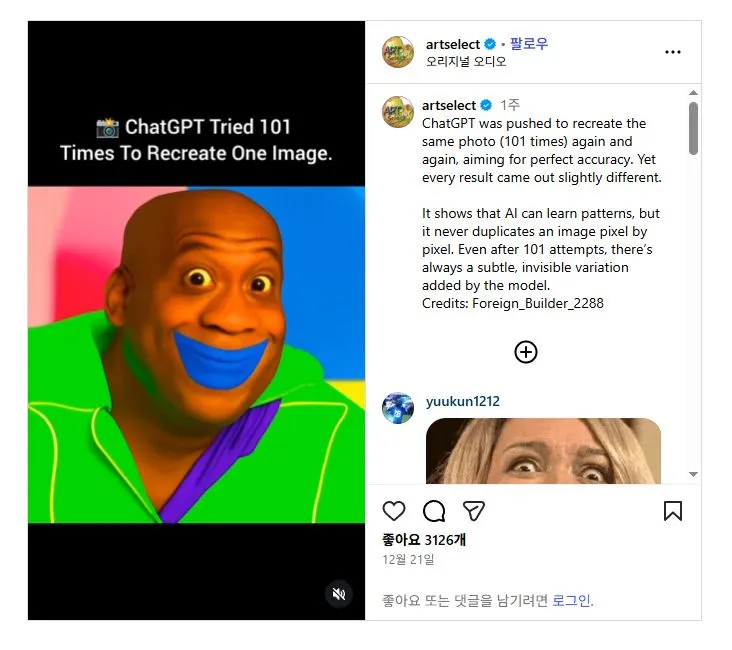Open yuukun1212's profile avatar

coord(398,408)
